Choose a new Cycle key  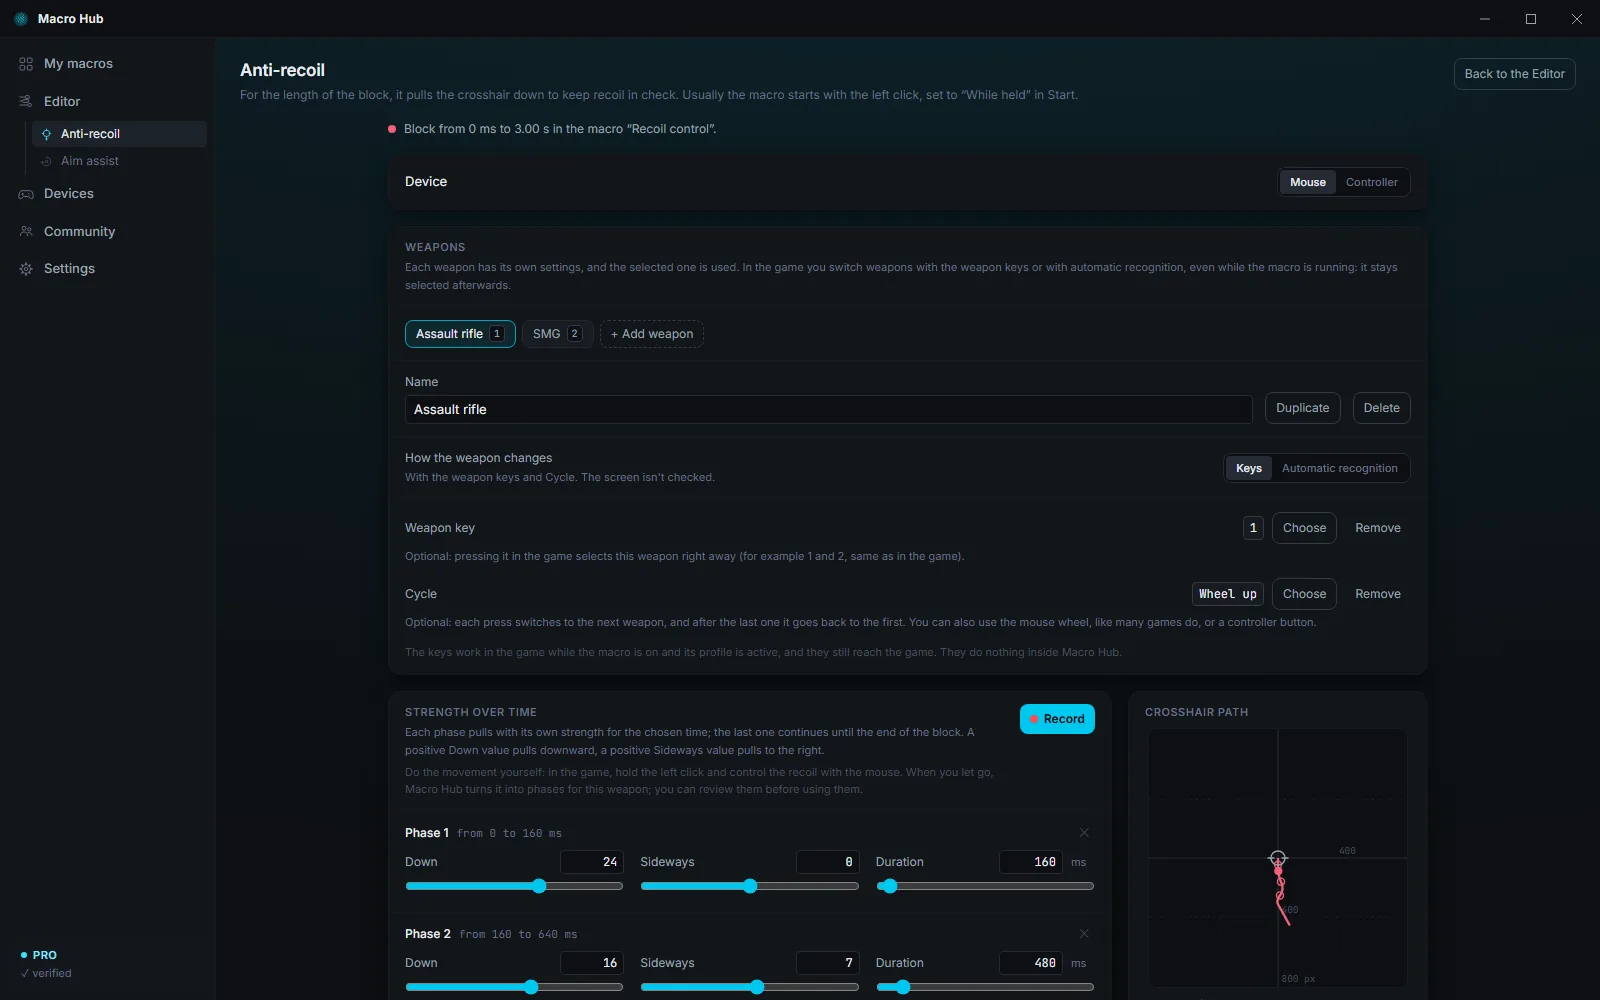point(1304,594)
